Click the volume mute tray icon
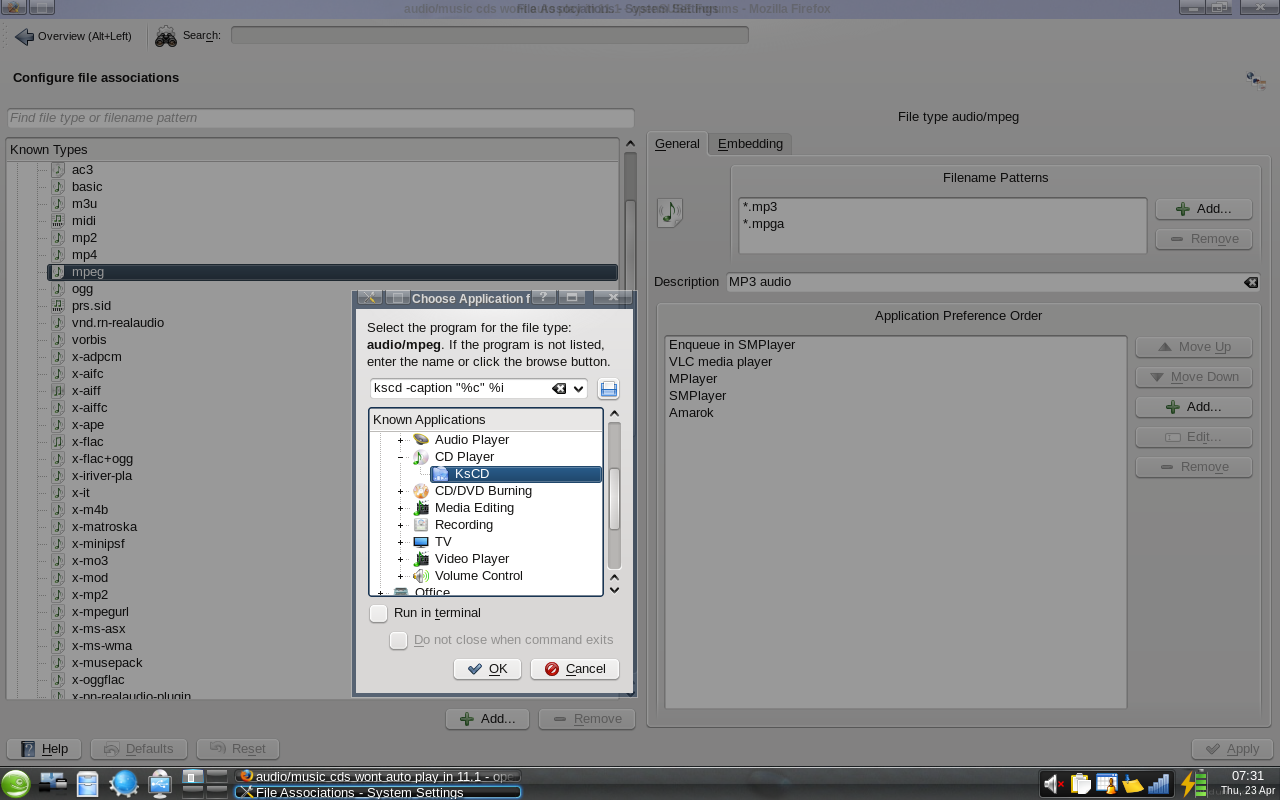Viewport: 1280px width, 800px height. click(1054, 784)
